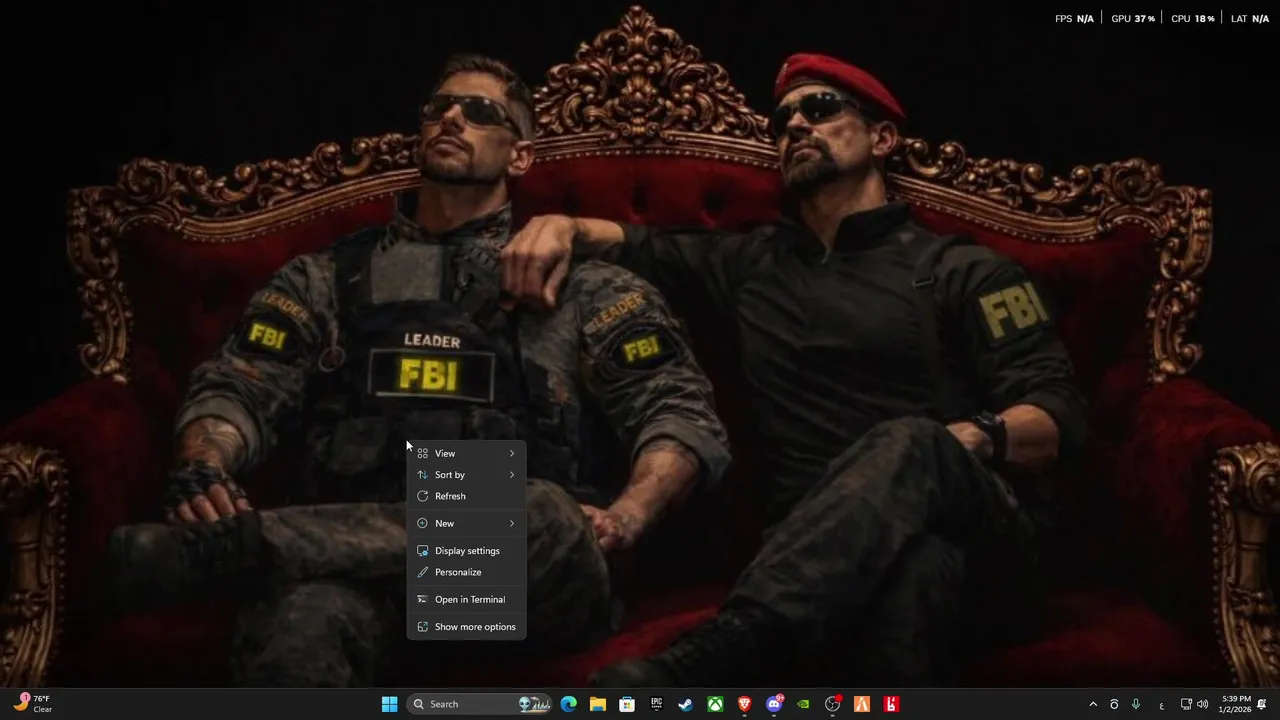Click the taskbar Search box

click(x=481, y=704)
